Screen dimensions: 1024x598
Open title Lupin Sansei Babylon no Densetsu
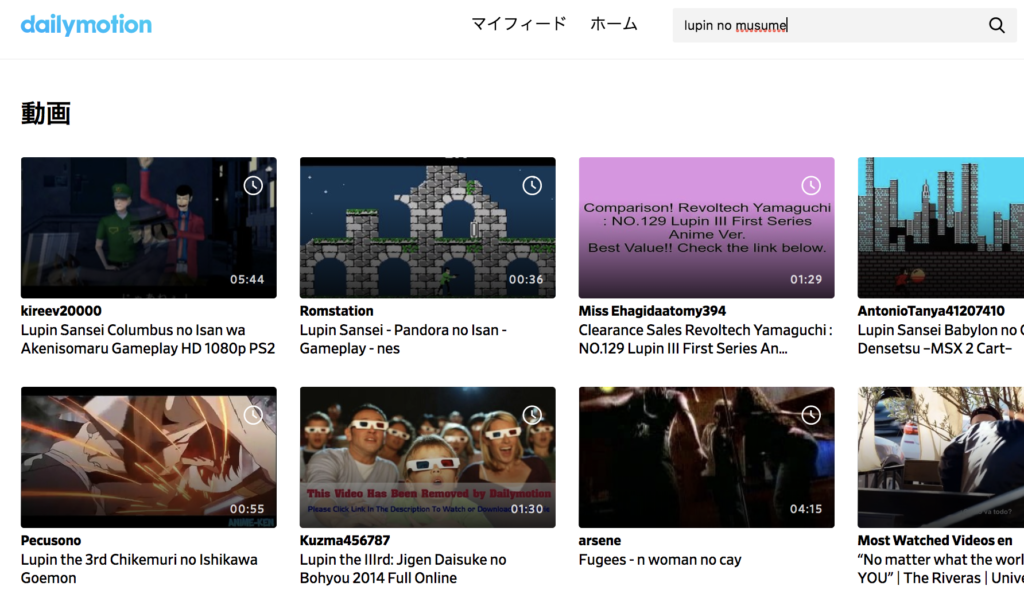pyautogui.click(x=941, y=339)
